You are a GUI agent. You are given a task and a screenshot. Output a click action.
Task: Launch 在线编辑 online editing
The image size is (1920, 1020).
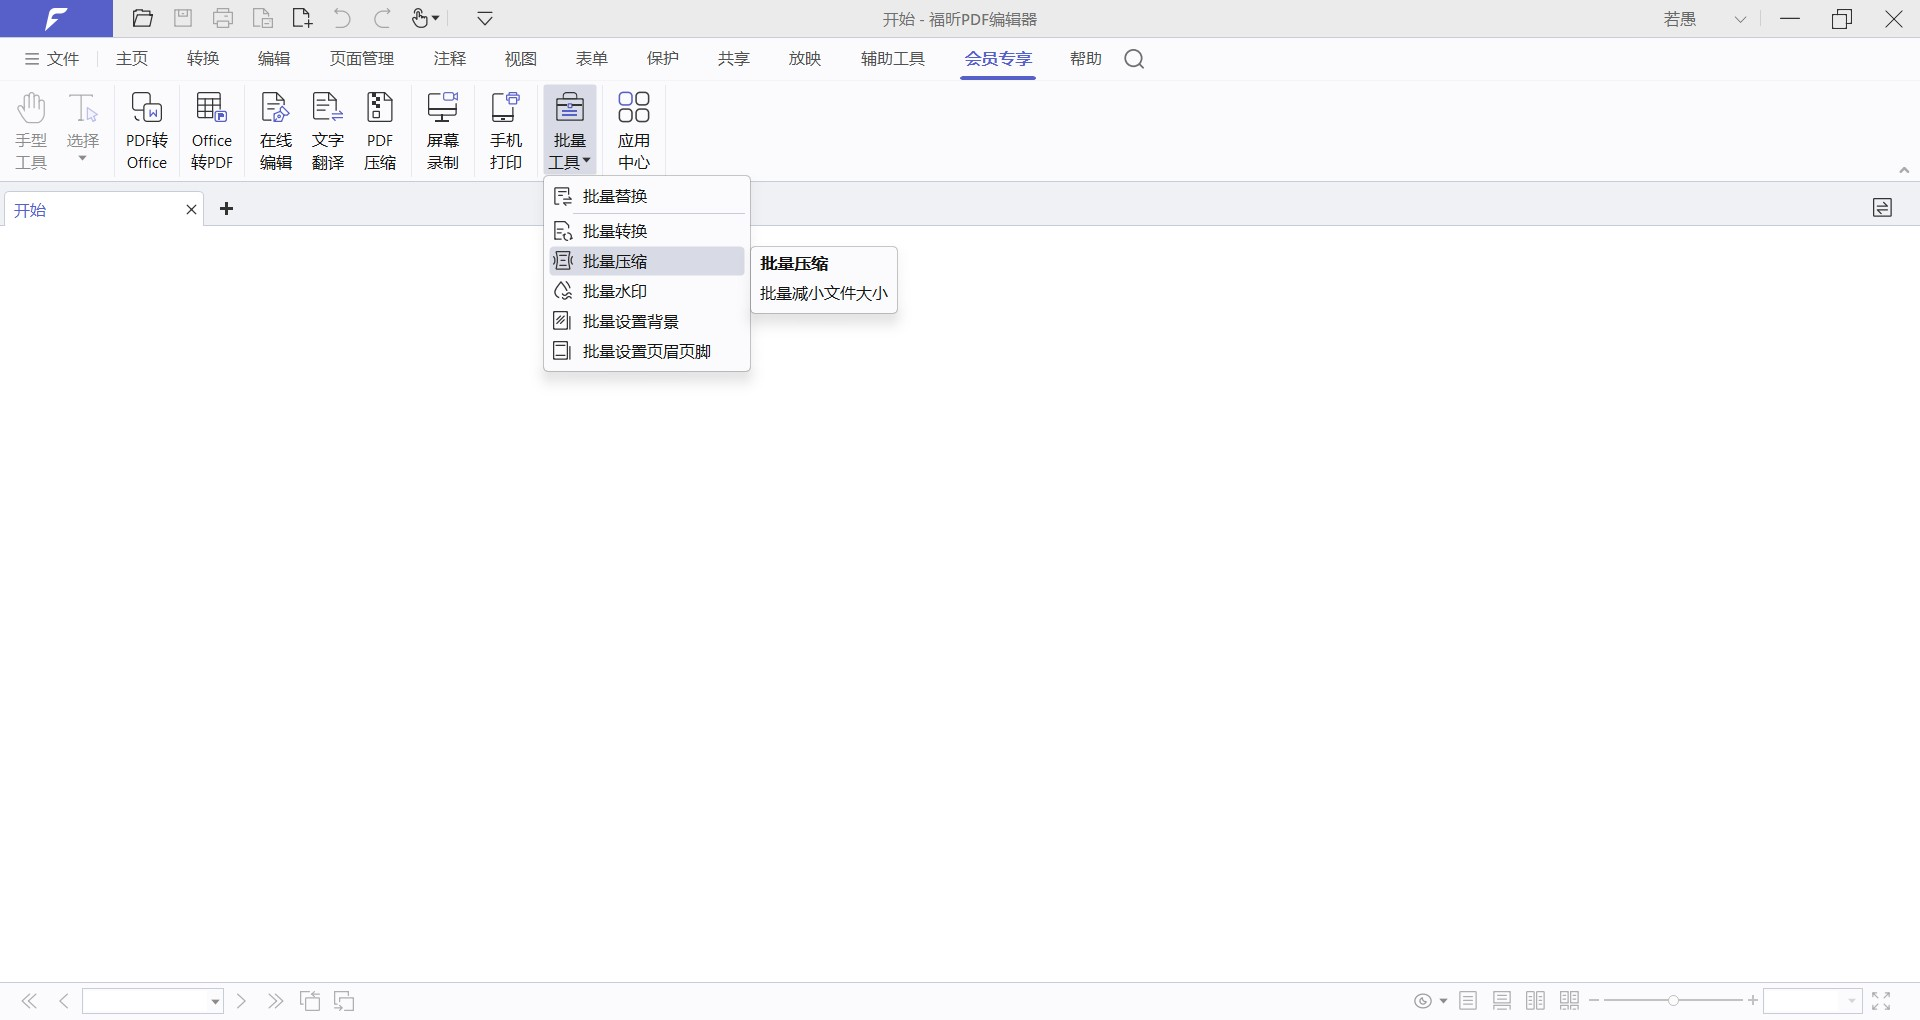(275, 131)
